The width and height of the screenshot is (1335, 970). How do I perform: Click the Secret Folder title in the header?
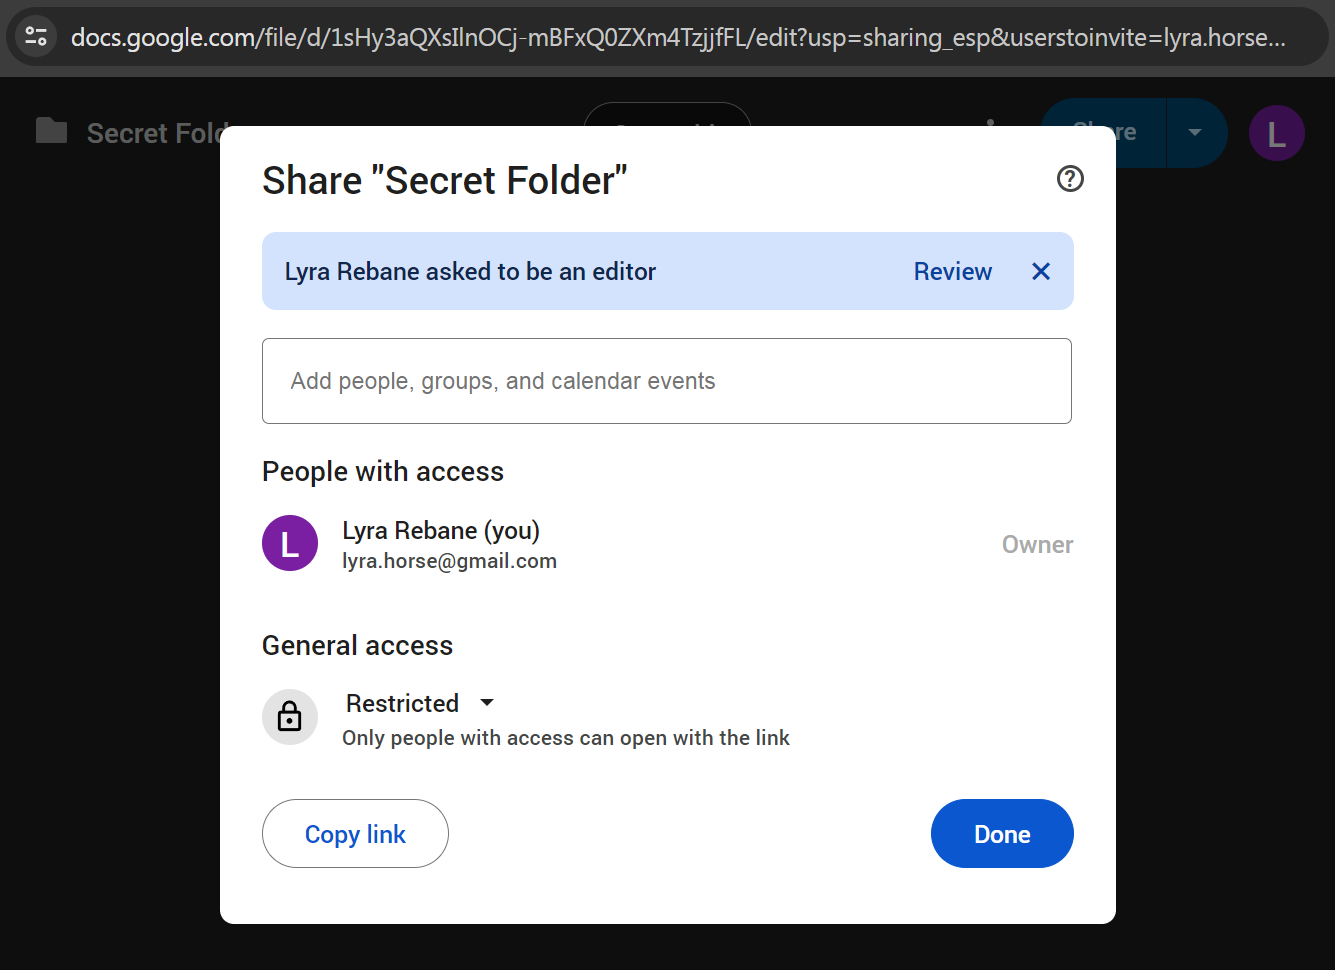pyautogui.click(x=150, y=133)
